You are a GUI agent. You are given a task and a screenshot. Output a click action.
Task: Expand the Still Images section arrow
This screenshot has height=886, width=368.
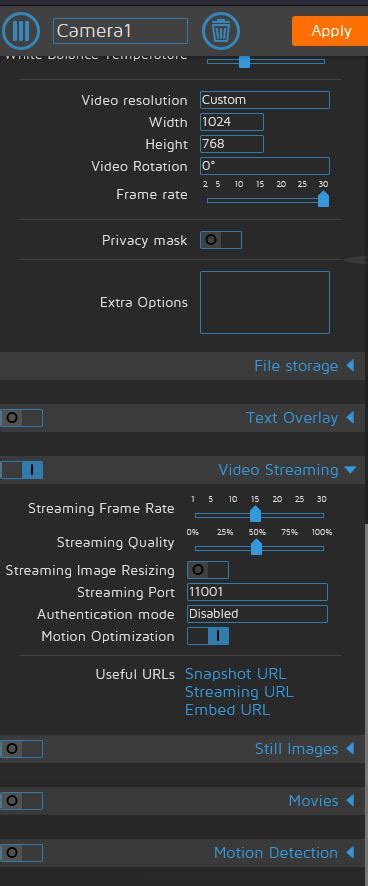(x=350, y=749)
